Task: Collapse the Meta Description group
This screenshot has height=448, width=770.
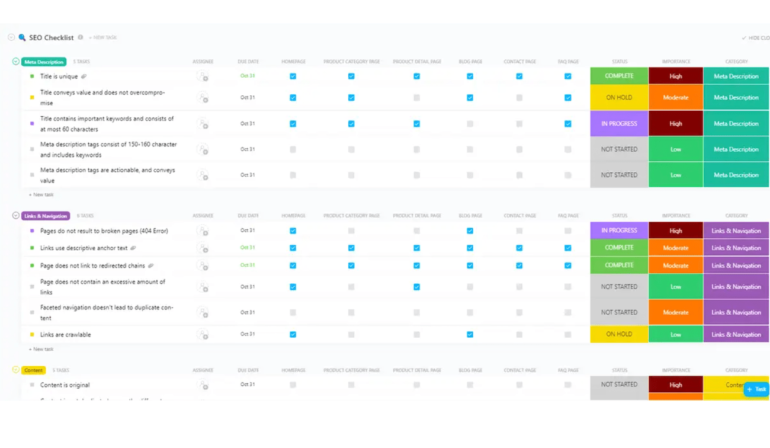Action: [x=15, y=62]
